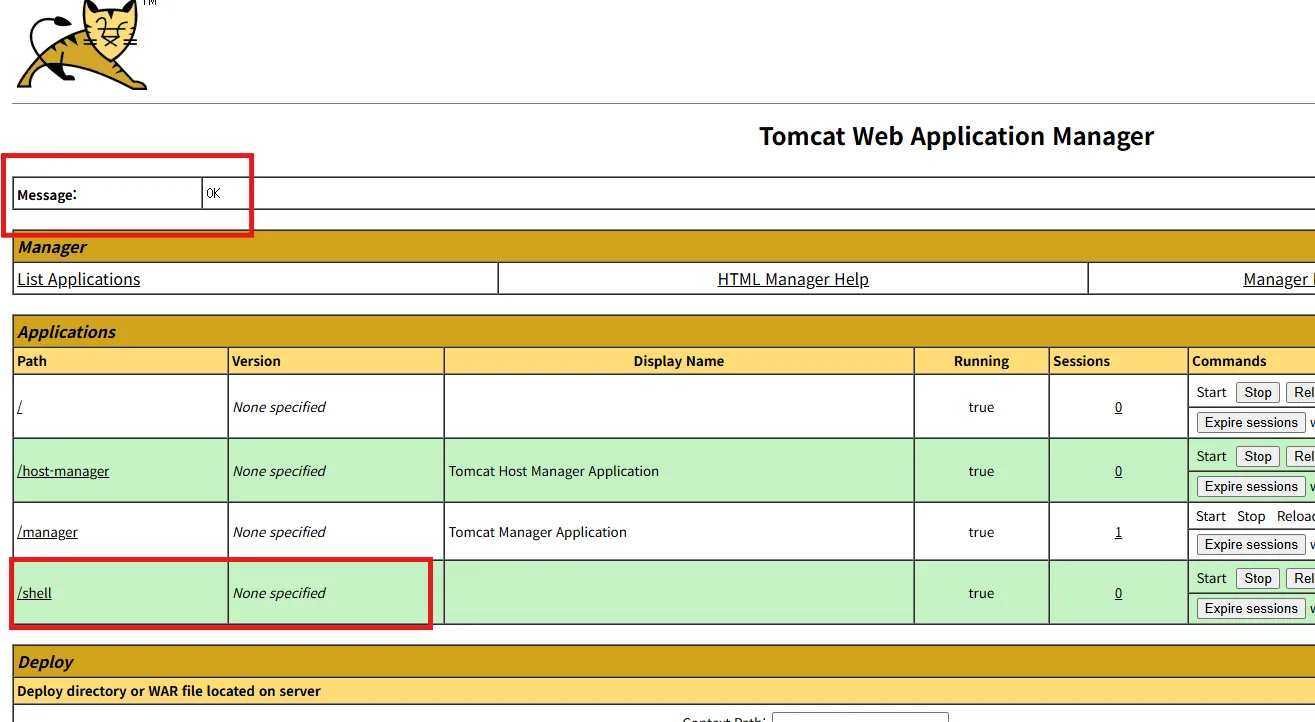Stop the /shell application
The width and height of the screenshot is (1315, 722).
[1258, 579]
